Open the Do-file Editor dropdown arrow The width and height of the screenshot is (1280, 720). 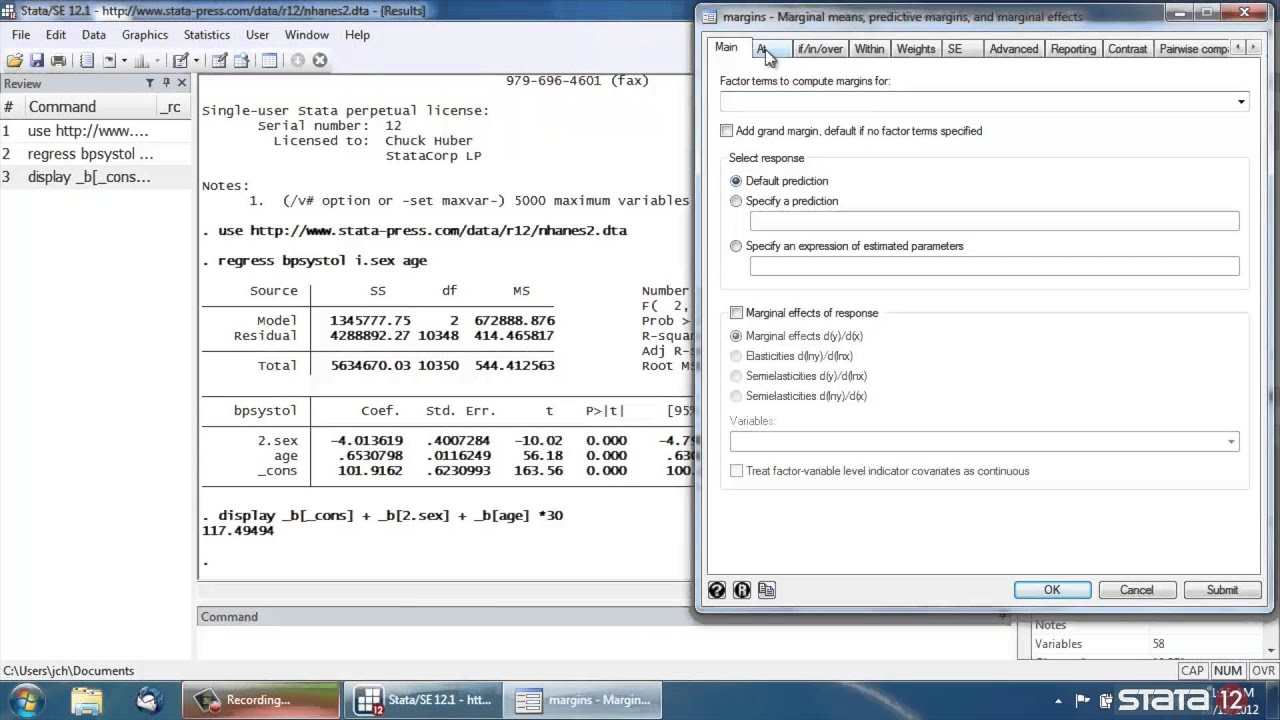click(196, 60)
